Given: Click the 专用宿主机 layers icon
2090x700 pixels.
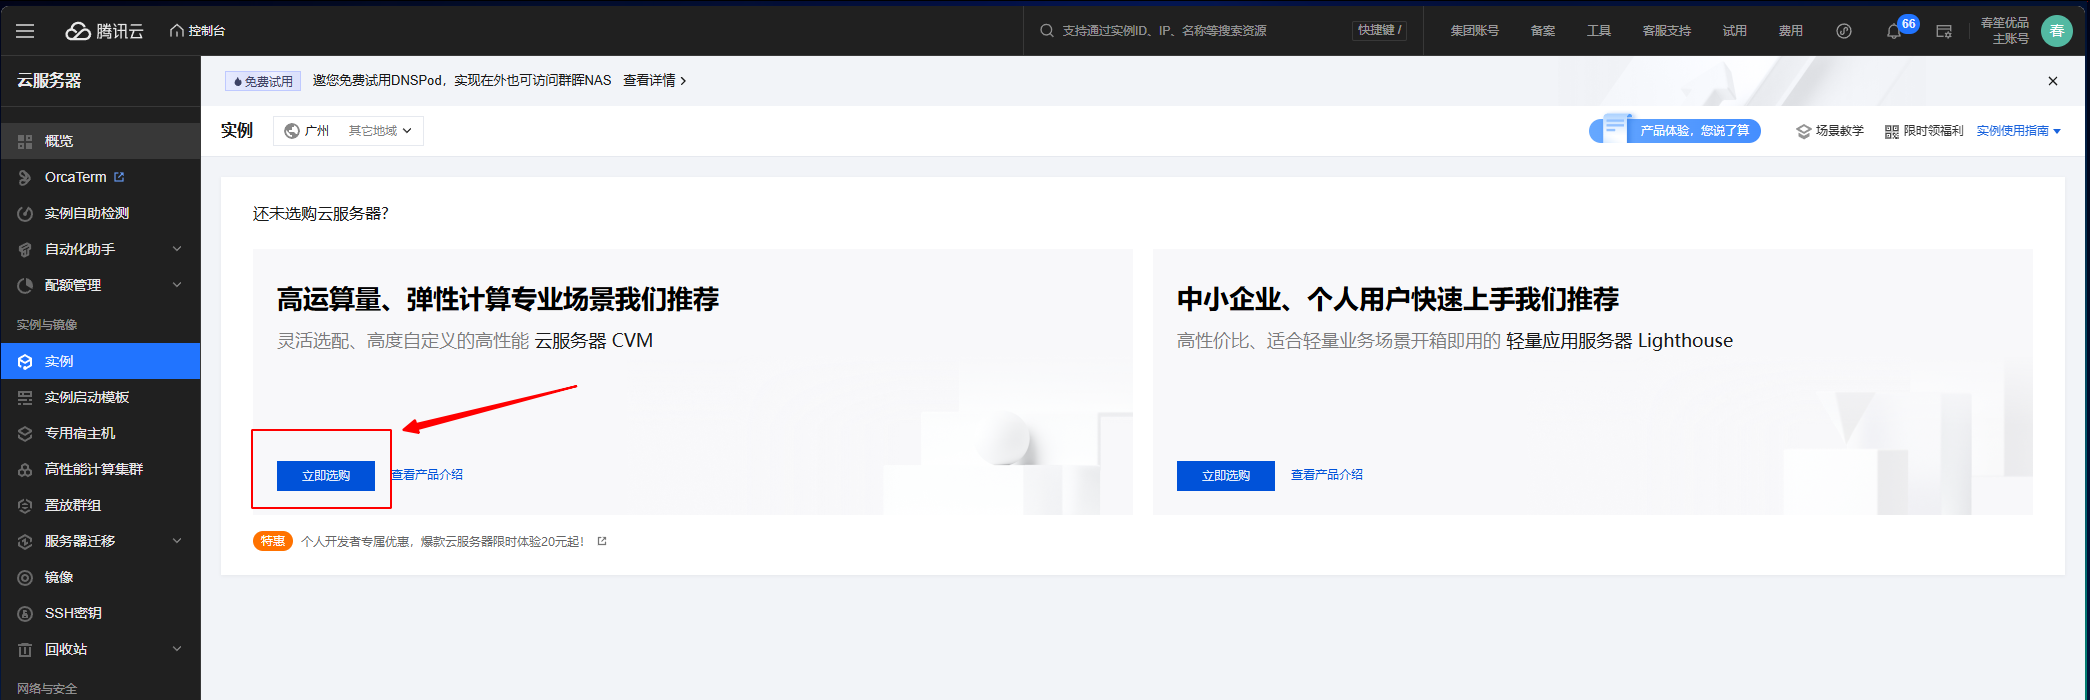Looking at the screenshot, I should 25,433.
